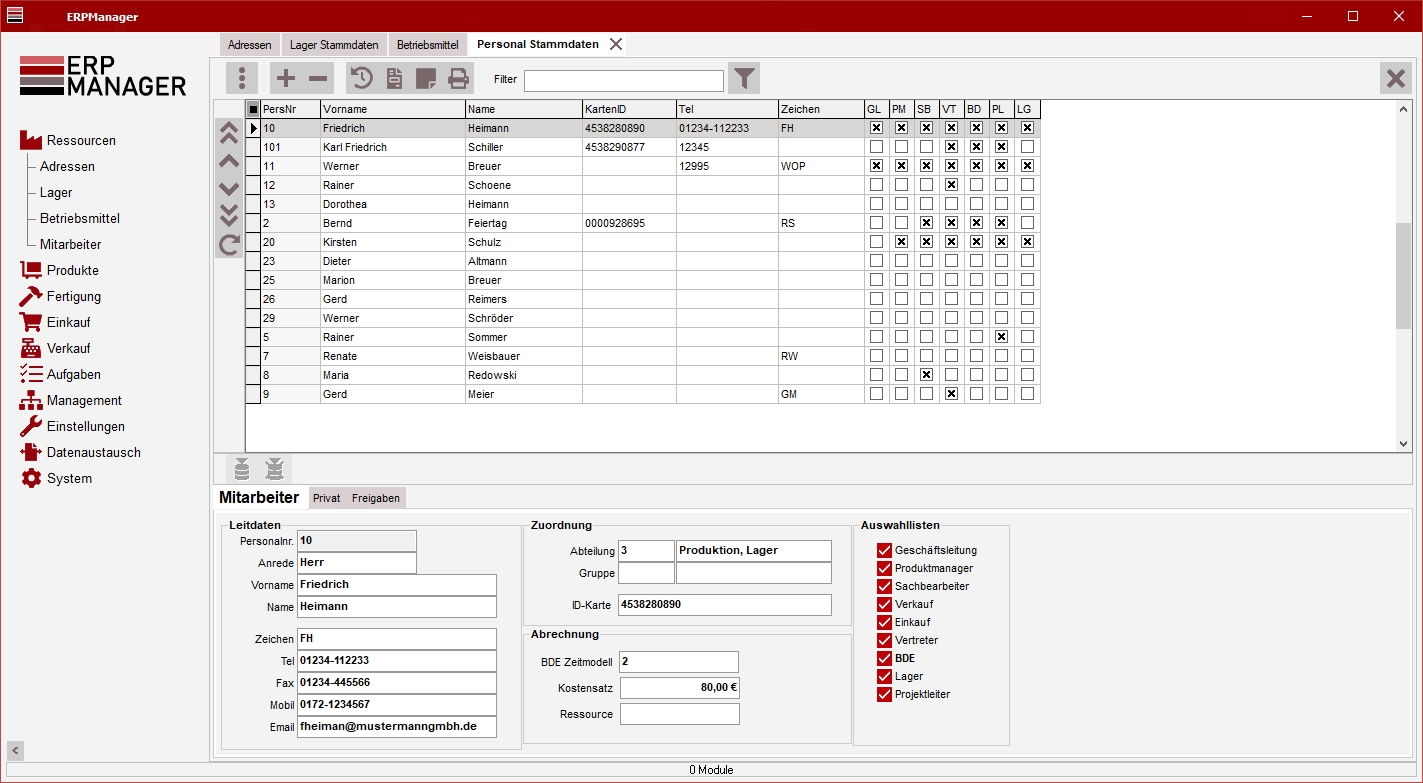Open the hamburger menu in the title bar
This screenshot has width=1423, height=783.
pos(16,16)
